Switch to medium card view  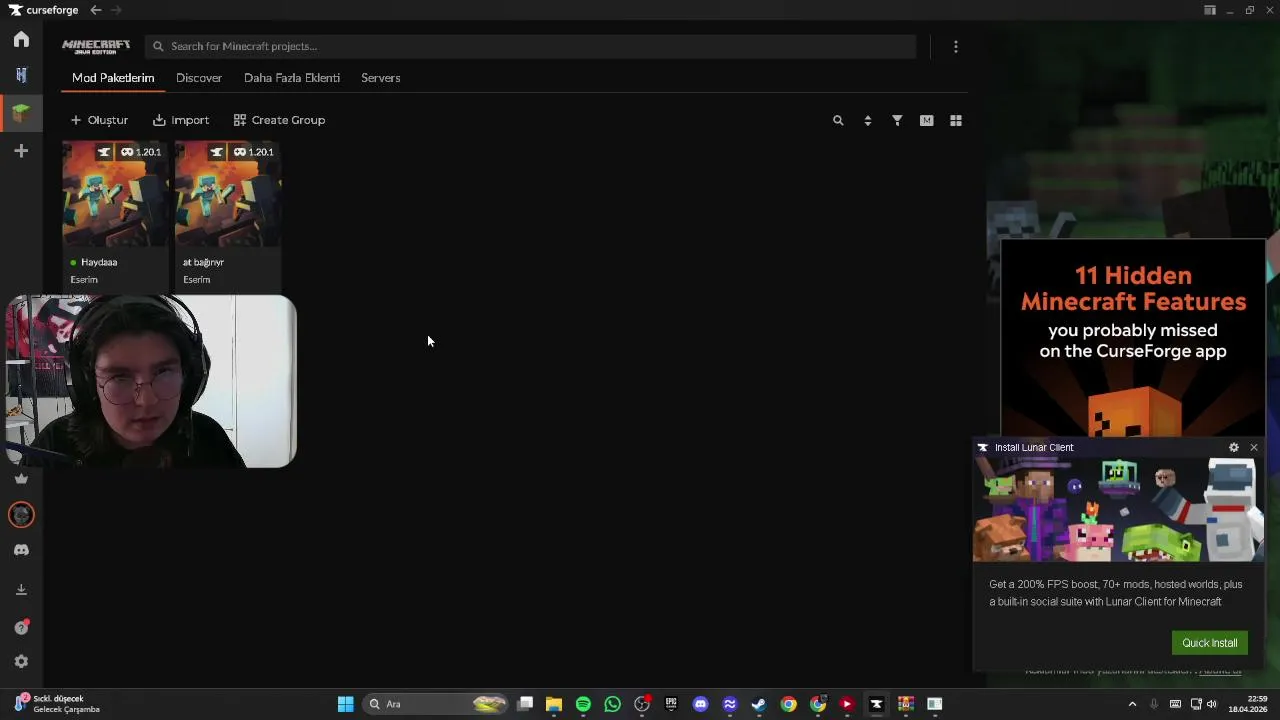click(926, 120)
